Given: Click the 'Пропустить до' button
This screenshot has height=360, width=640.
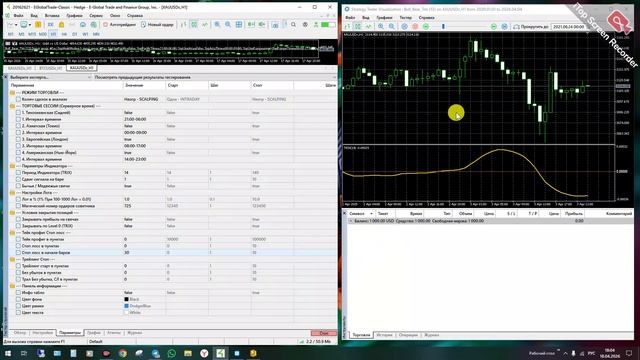Looking at the screenshot, I should [x=531, y=27].
